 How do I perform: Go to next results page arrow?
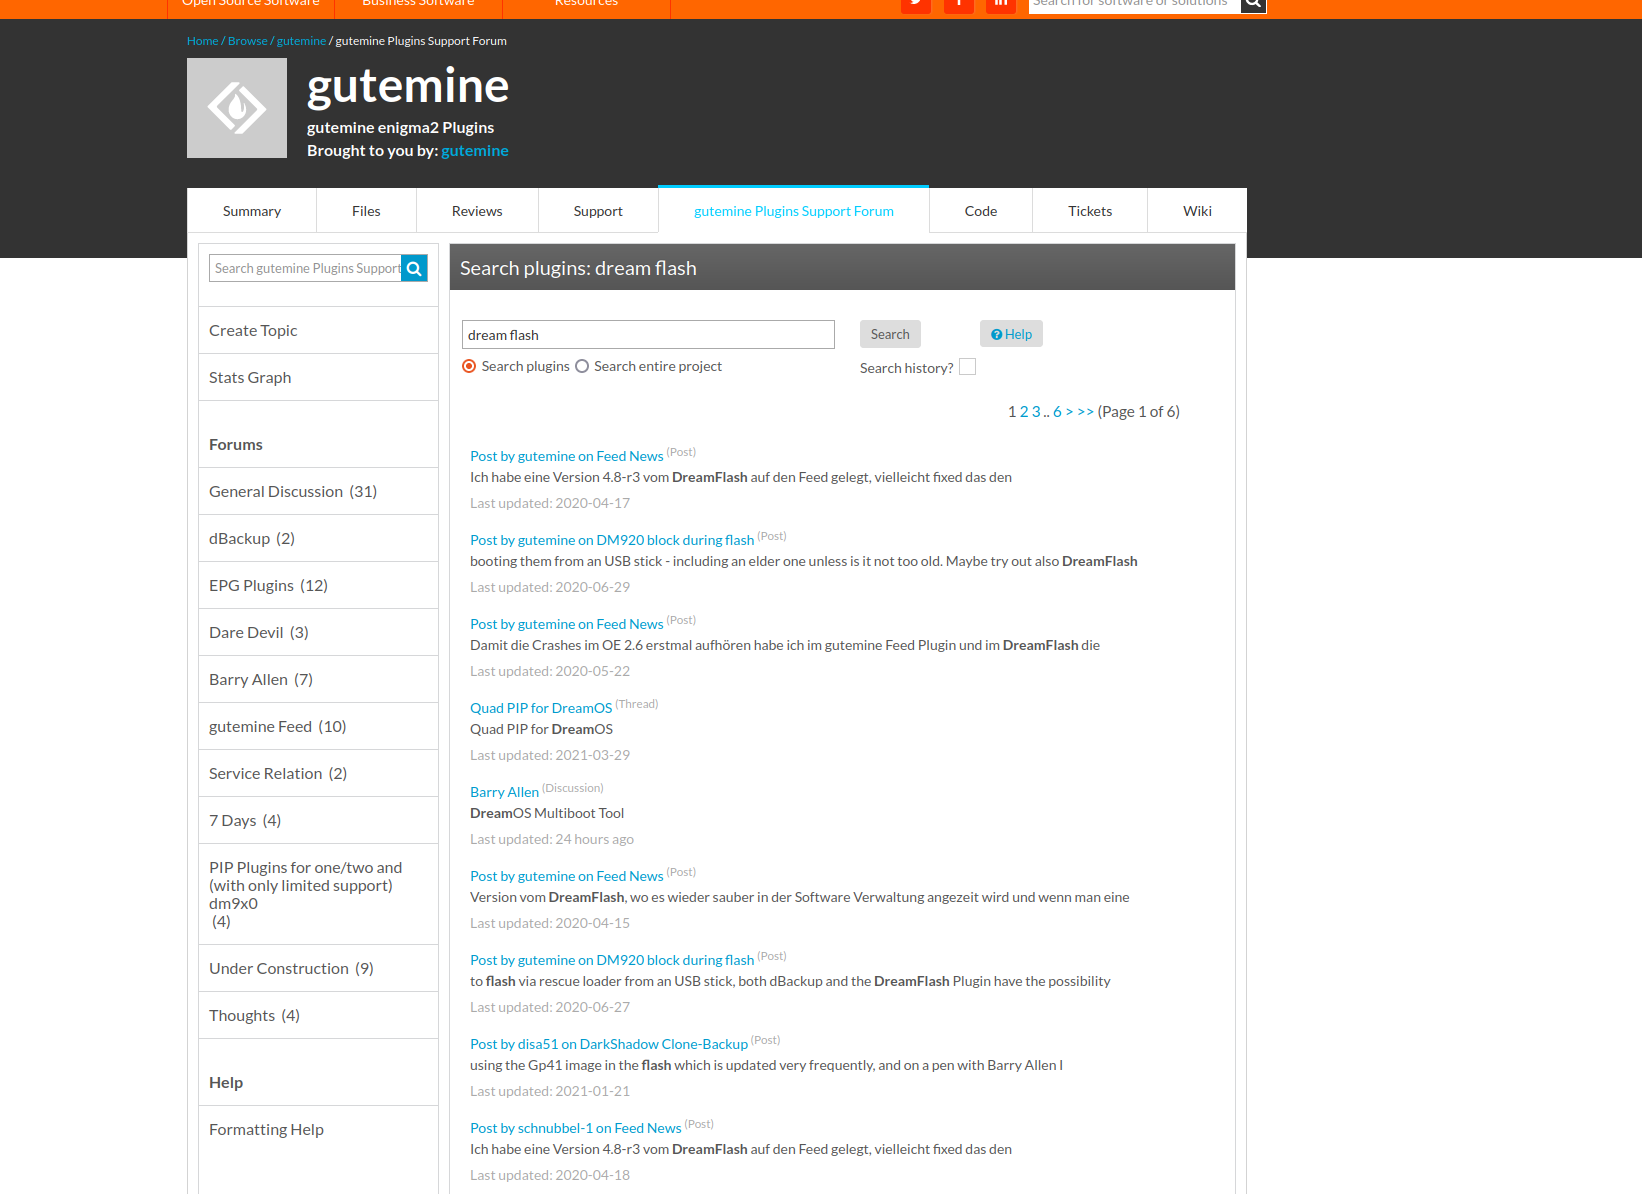[1069, 412]
